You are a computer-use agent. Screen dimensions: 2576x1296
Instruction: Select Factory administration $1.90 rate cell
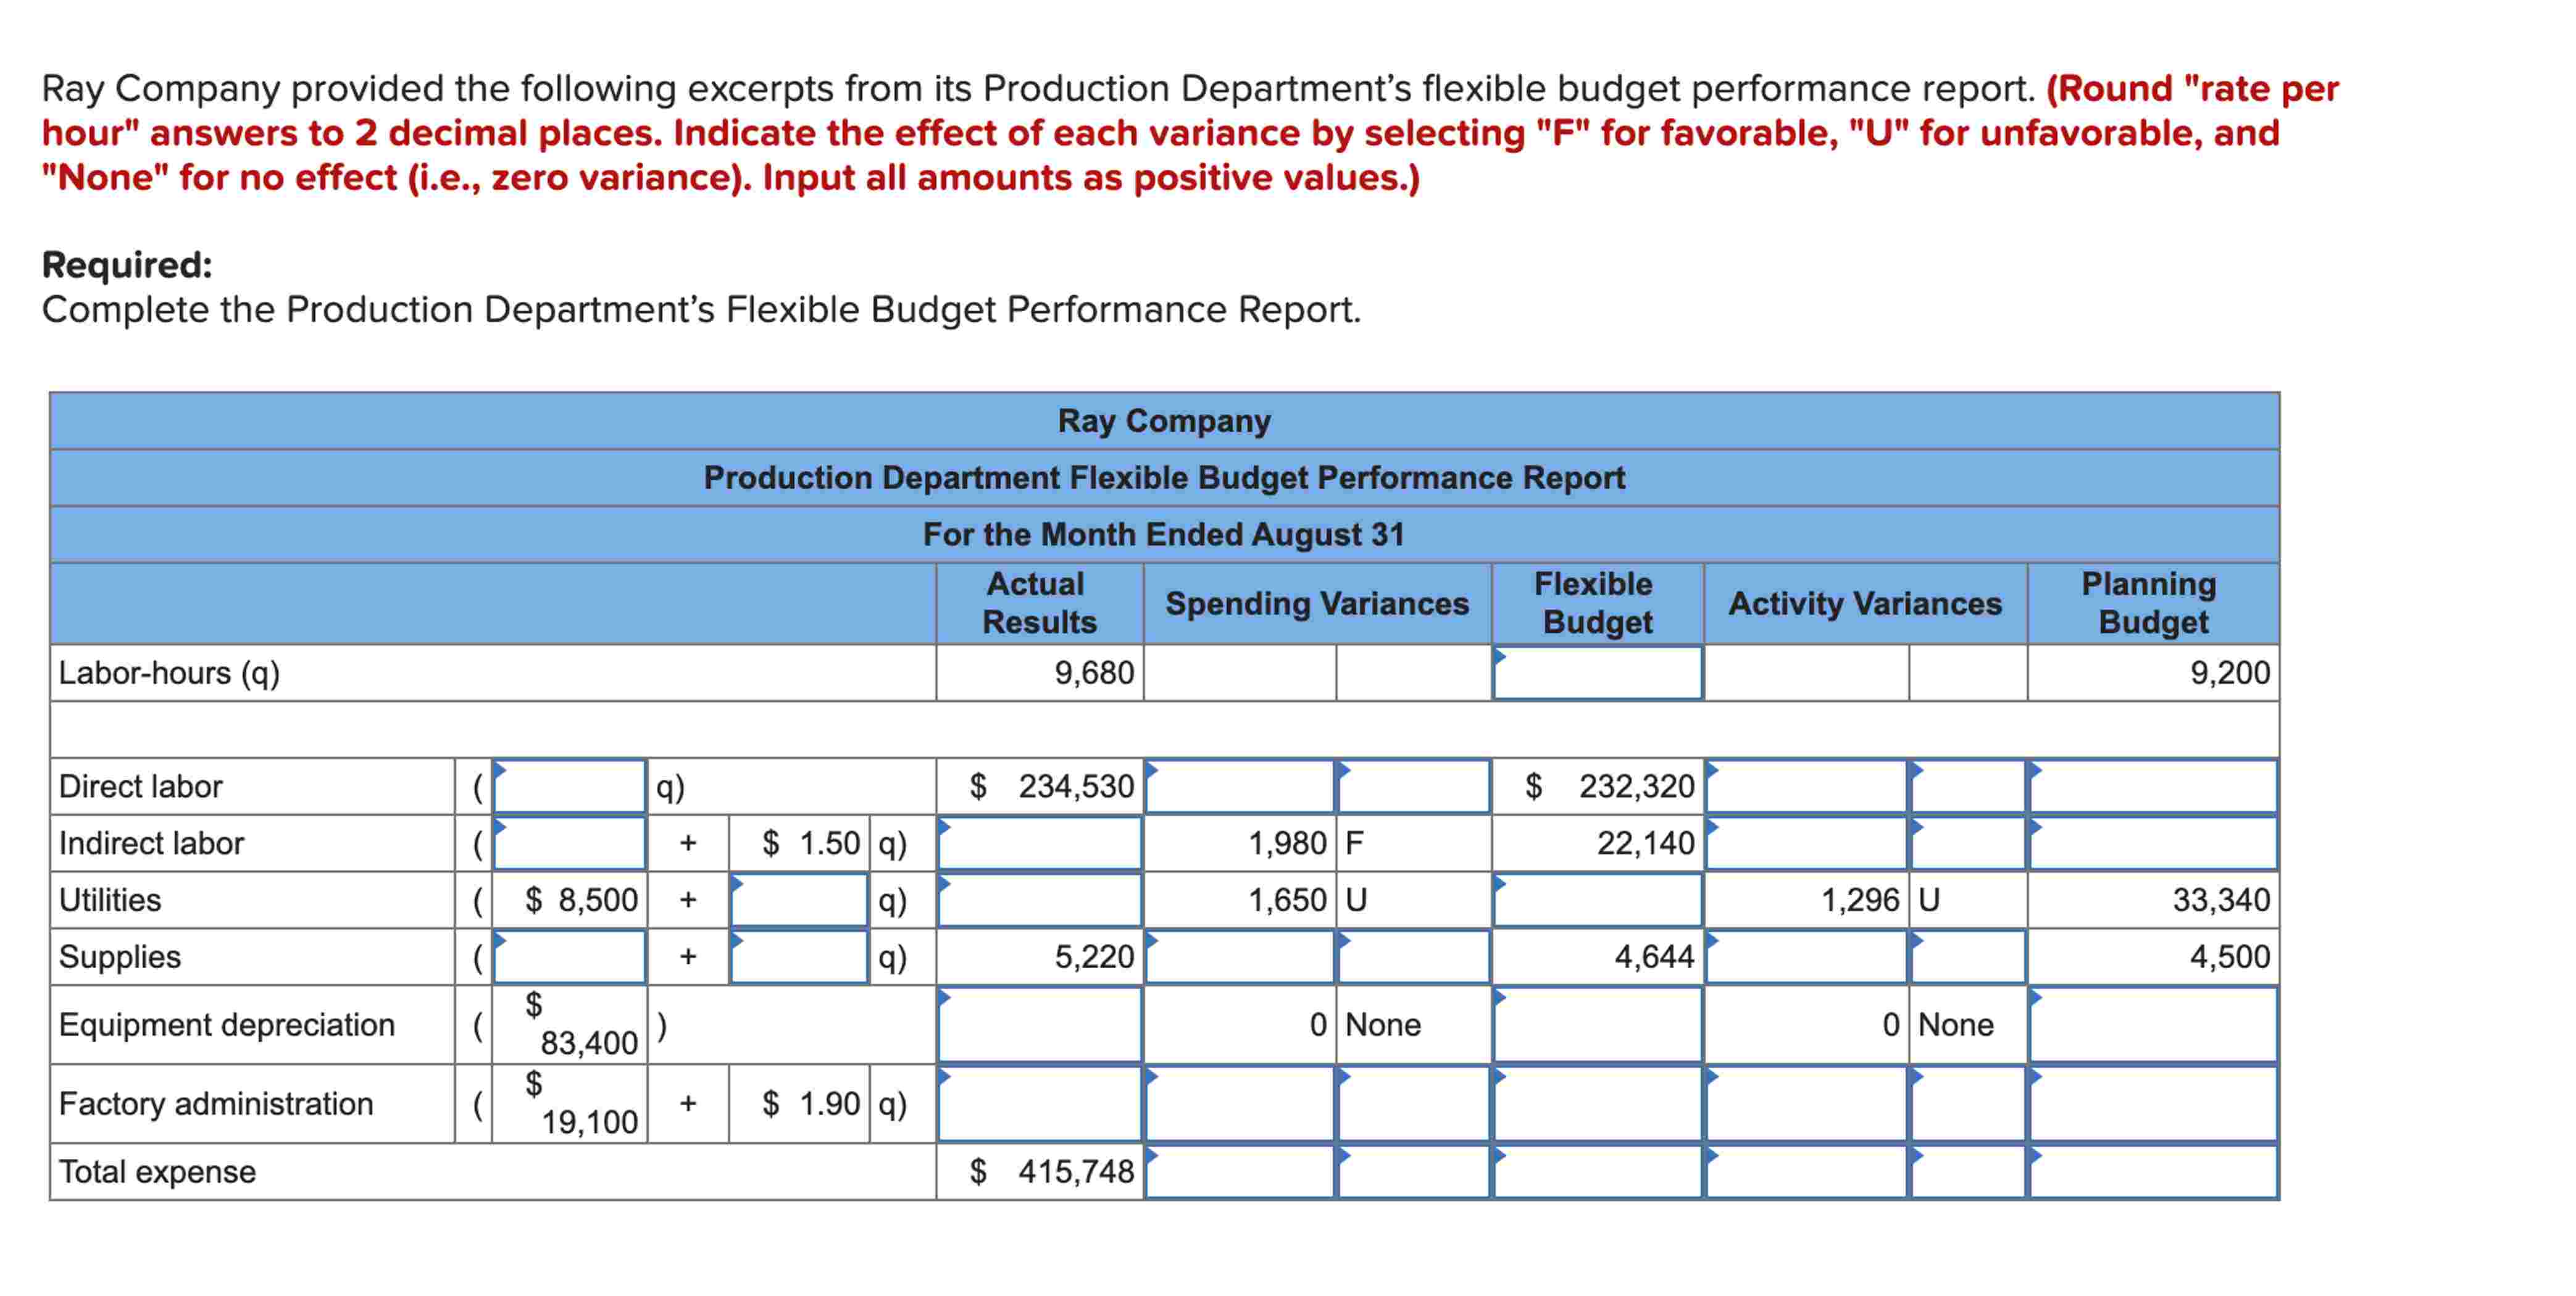coord(799,1104)
